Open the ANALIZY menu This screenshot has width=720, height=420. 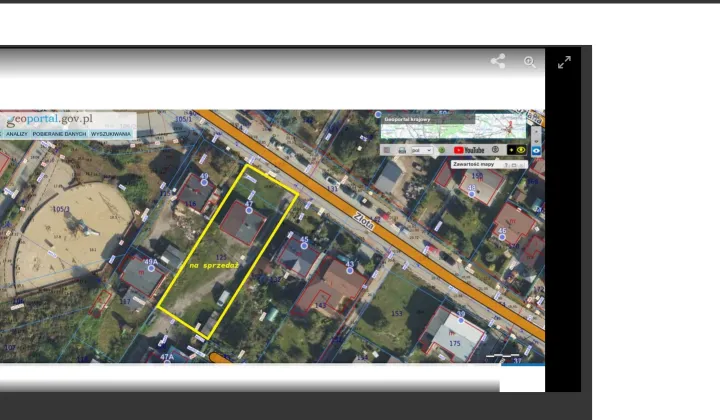point(16,133)
